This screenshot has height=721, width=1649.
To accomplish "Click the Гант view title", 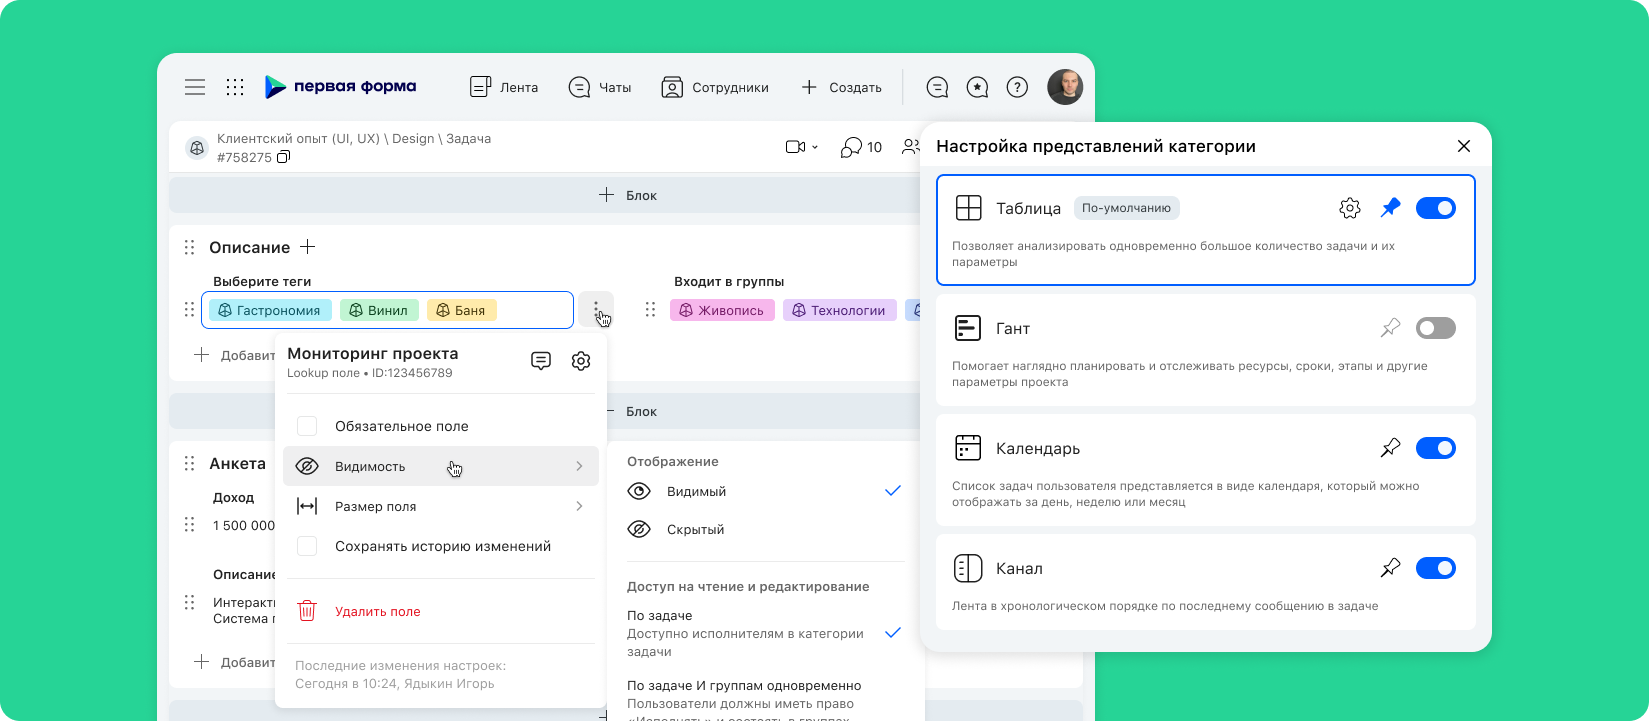I will pyautogui.click(x=1013, y=328).
